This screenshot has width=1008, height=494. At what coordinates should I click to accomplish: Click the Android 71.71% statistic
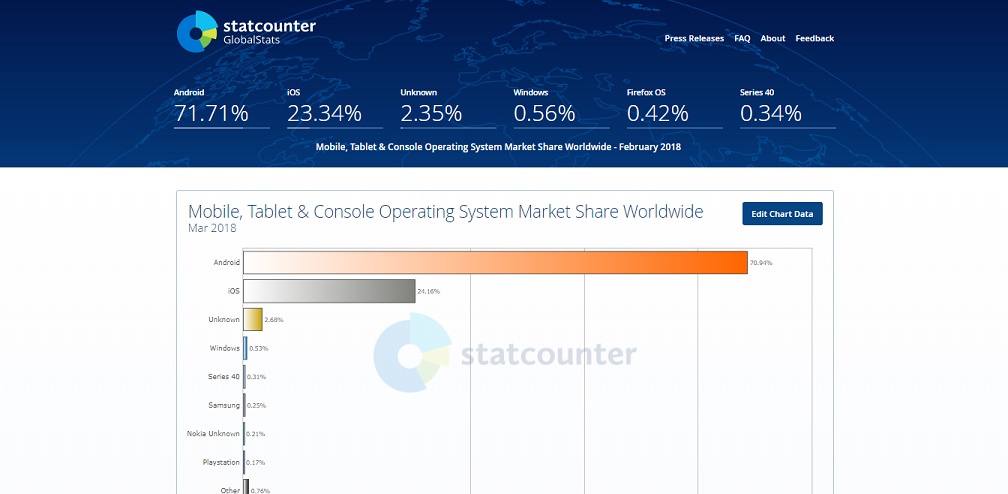(221, 107)
